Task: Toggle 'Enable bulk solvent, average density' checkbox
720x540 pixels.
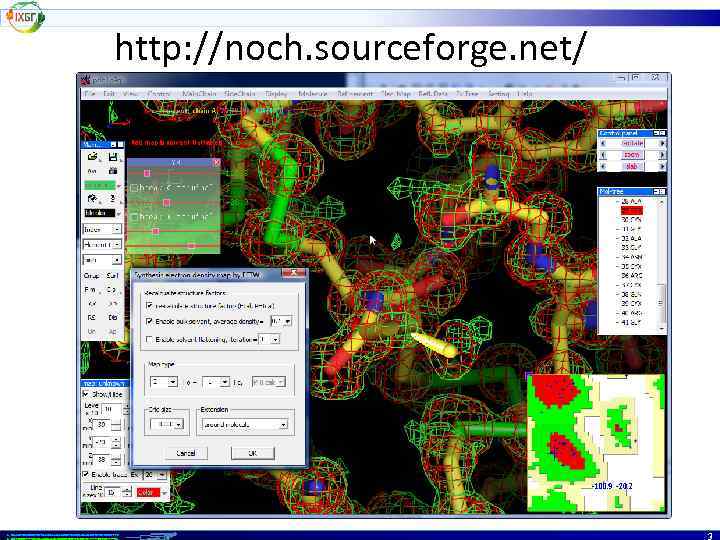Action: click(x=149, y=321)
